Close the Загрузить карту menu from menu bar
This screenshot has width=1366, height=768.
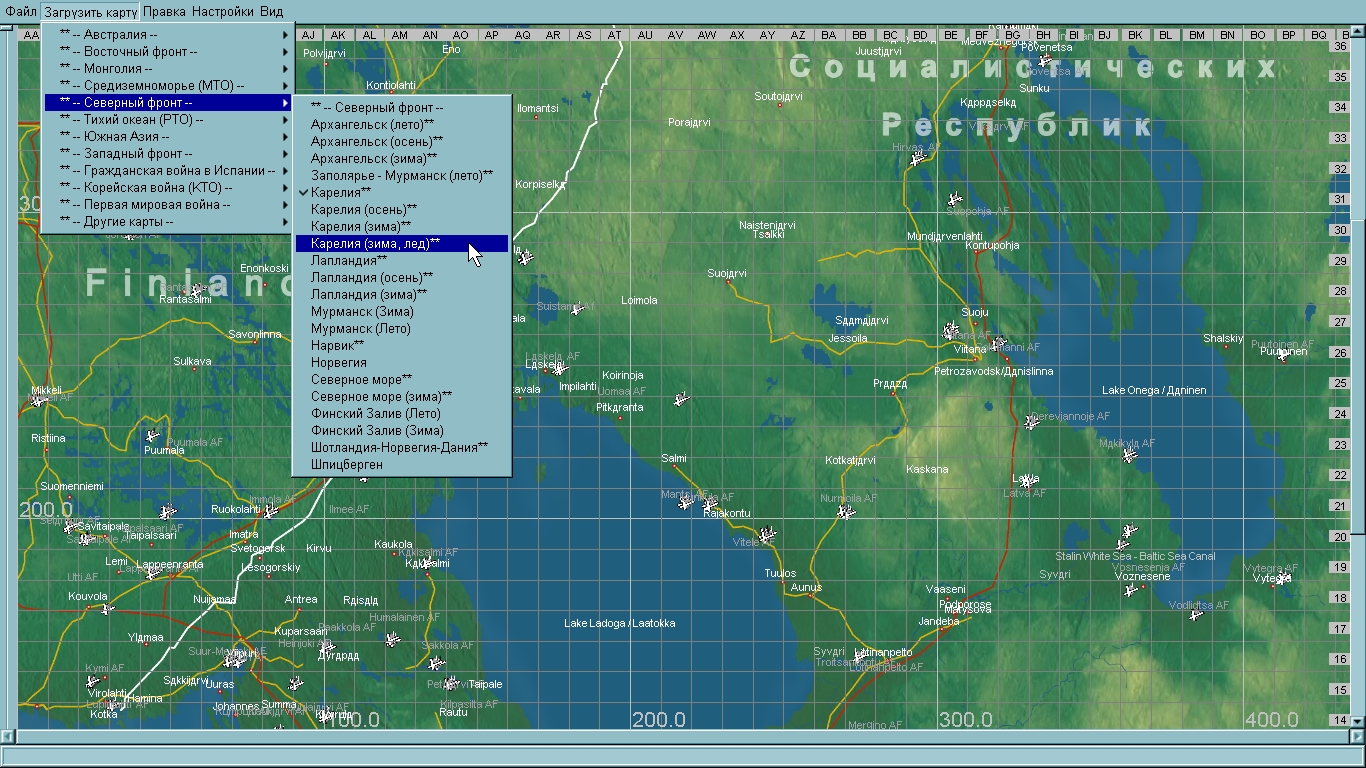(91, 12)
